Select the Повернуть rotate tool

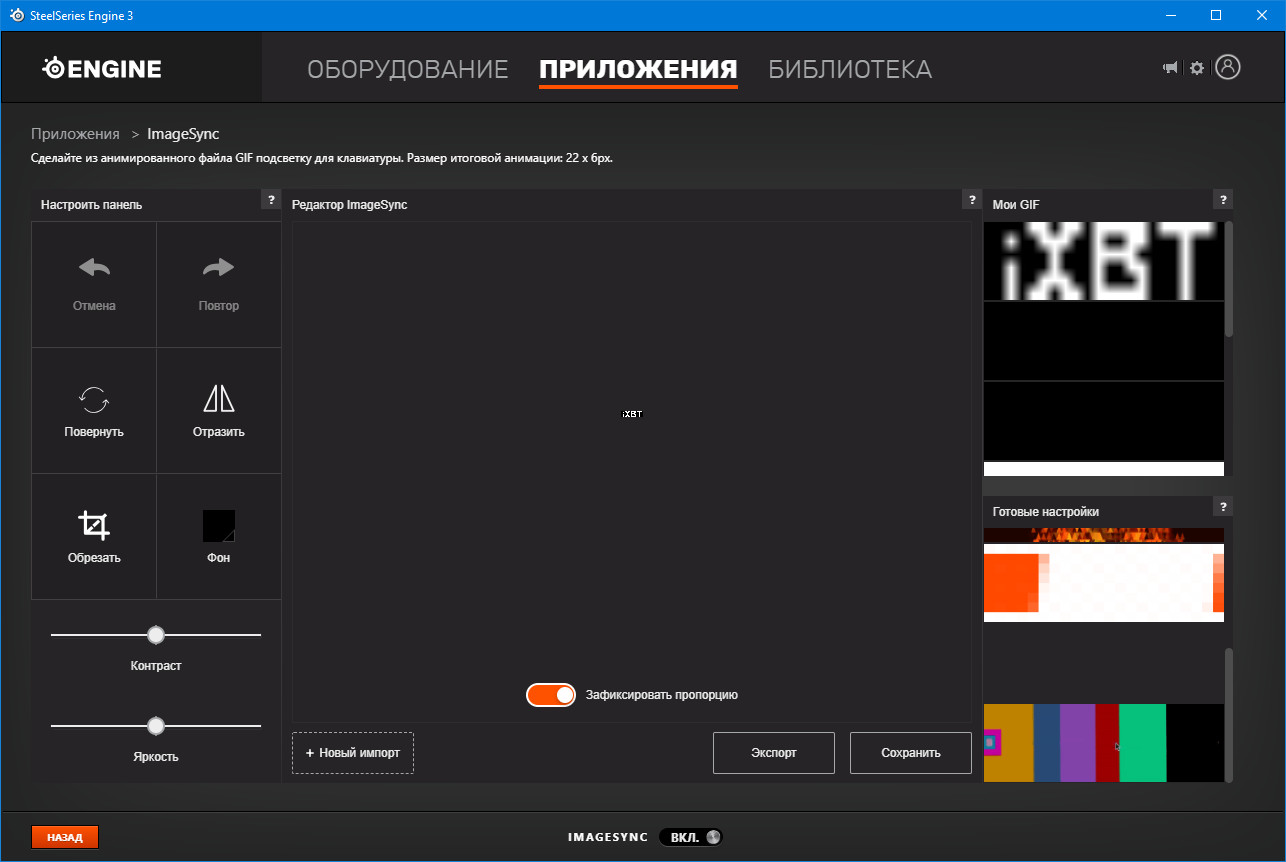pos(94,411)
